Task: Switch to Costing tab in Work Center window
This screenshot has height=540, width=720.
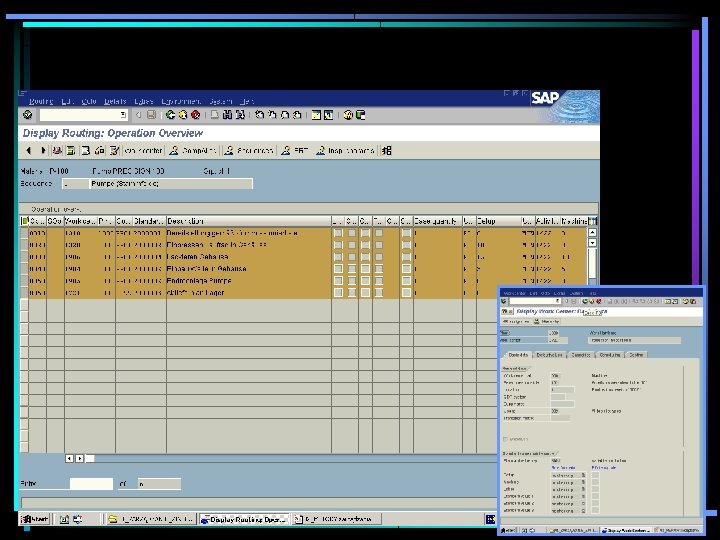Action: coord(636,354)
